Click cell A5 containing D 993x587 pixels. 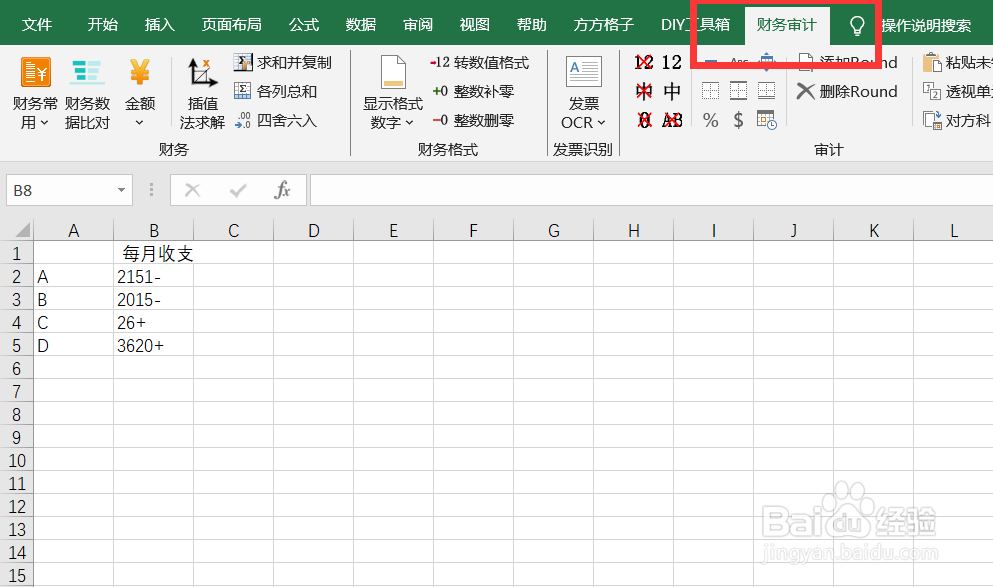[x=73, y=346]
